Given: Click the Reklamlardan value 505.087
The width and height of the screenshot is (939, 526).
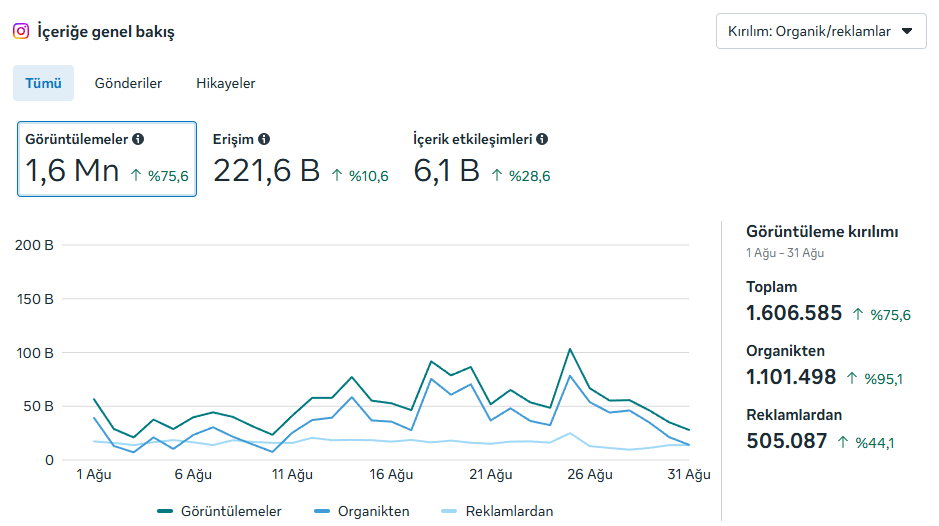Looking at the screenshot, I should (786, 441).
